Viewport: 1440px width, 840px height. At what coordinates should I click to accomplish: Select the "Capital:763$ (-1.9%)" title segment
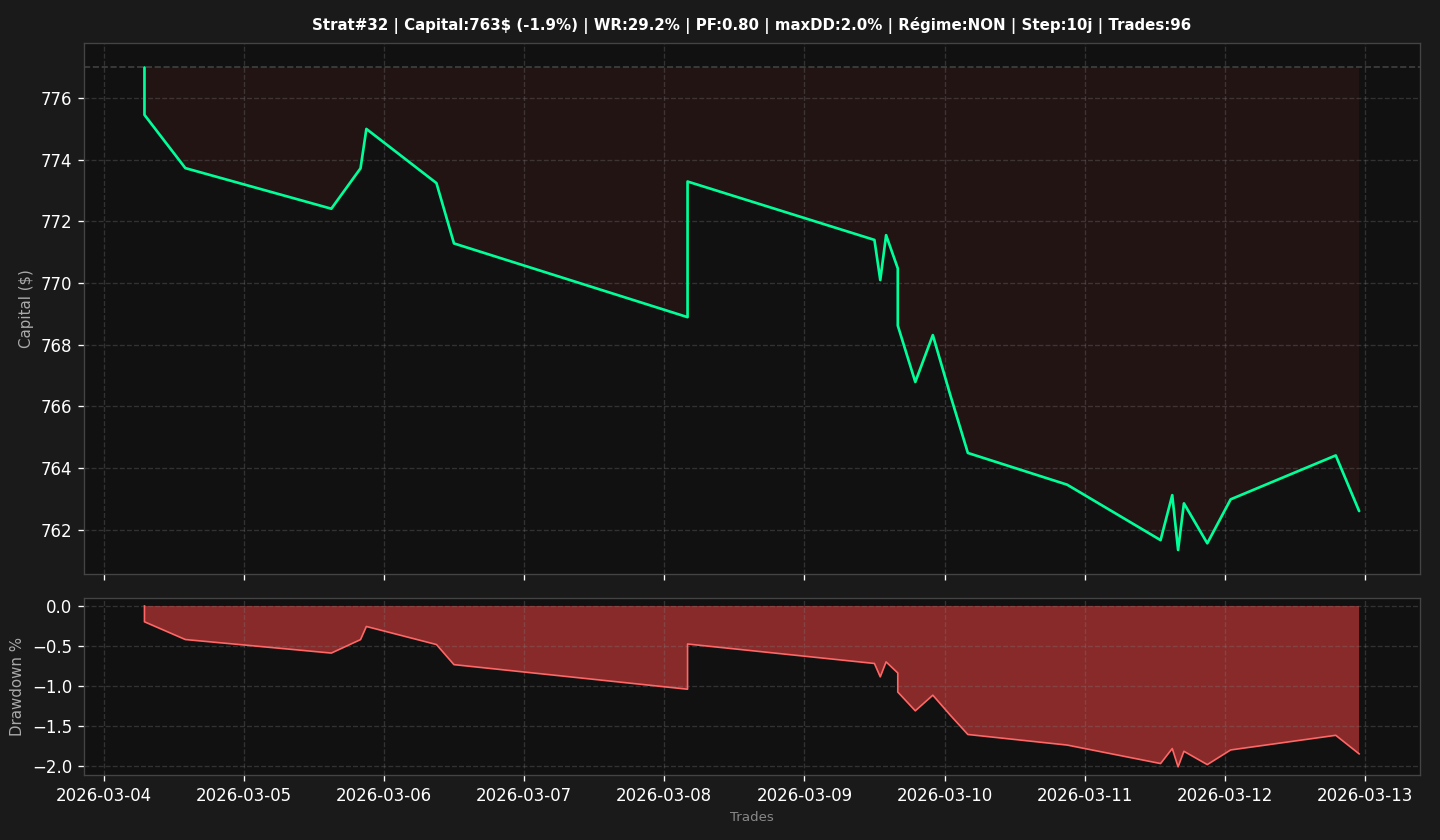coord(490,25)
